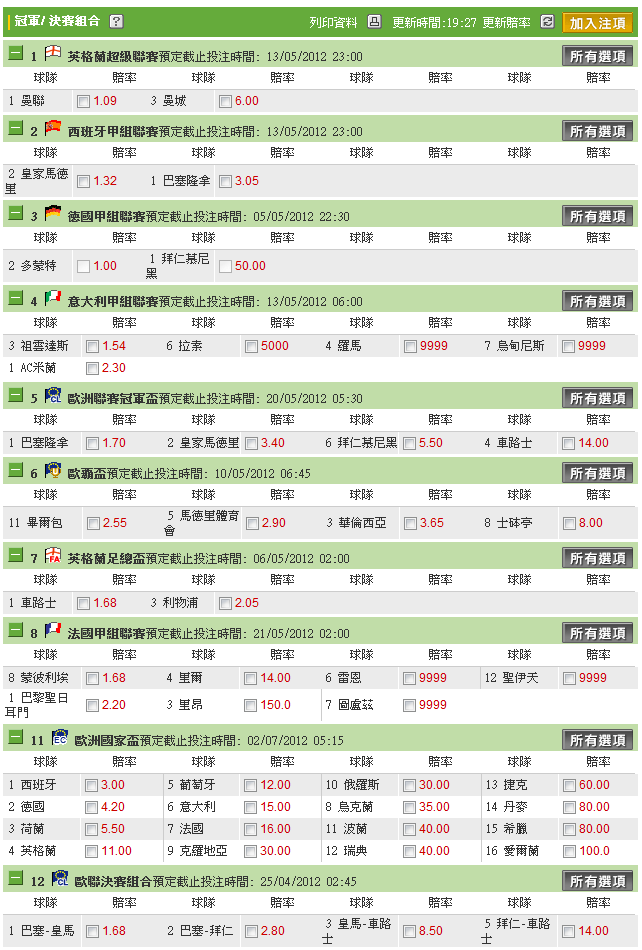Viewport: 642px width, 950px height.
Task: Click the Europa League icon for 歐霸盃
Action: coord(53,470)
